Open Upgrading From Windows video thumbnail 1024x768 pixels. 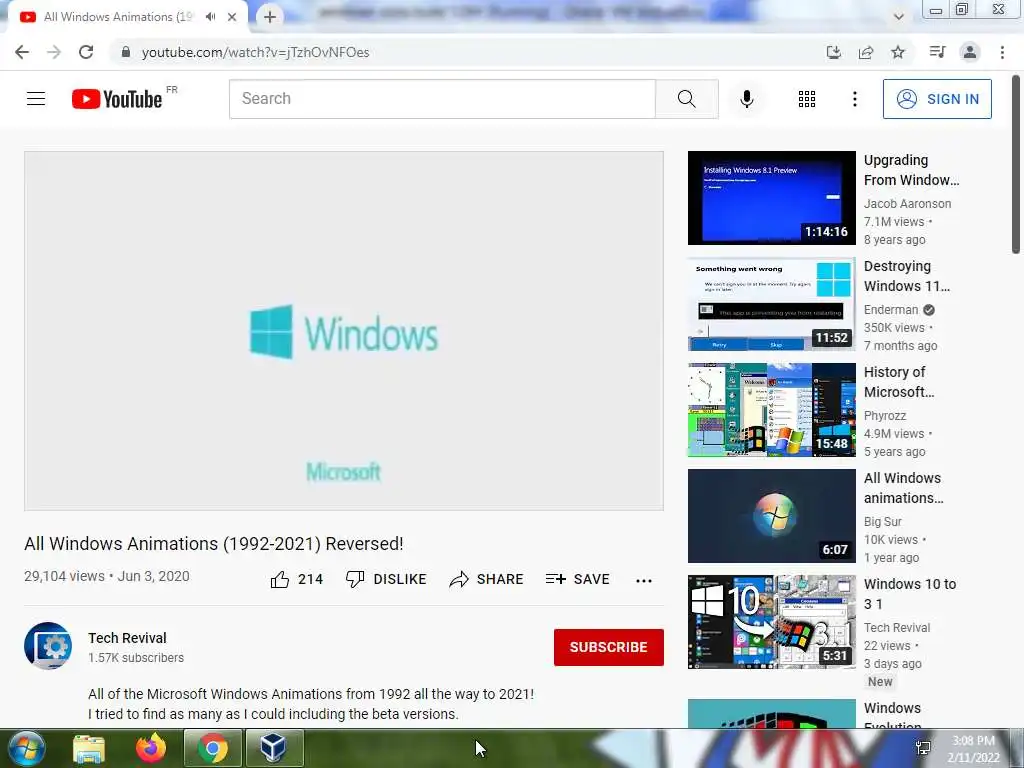click(x=771, y=198)
